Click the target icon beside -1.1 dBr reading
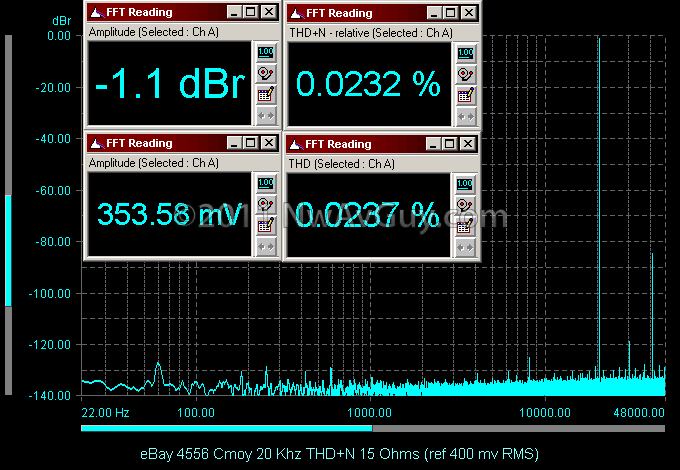Screen dimensions: 680x470 point(266,74)
